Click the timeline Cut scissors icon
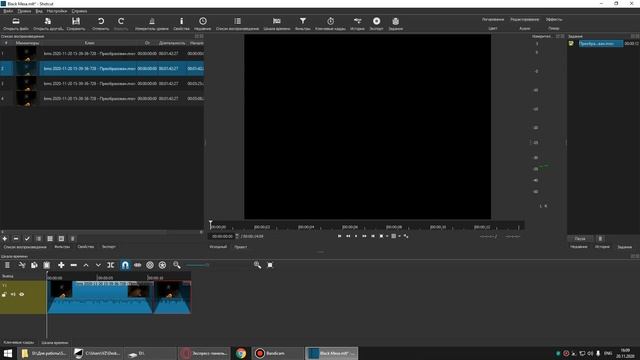This screenshot has width=640, height=360. click(x=22, y=265)
